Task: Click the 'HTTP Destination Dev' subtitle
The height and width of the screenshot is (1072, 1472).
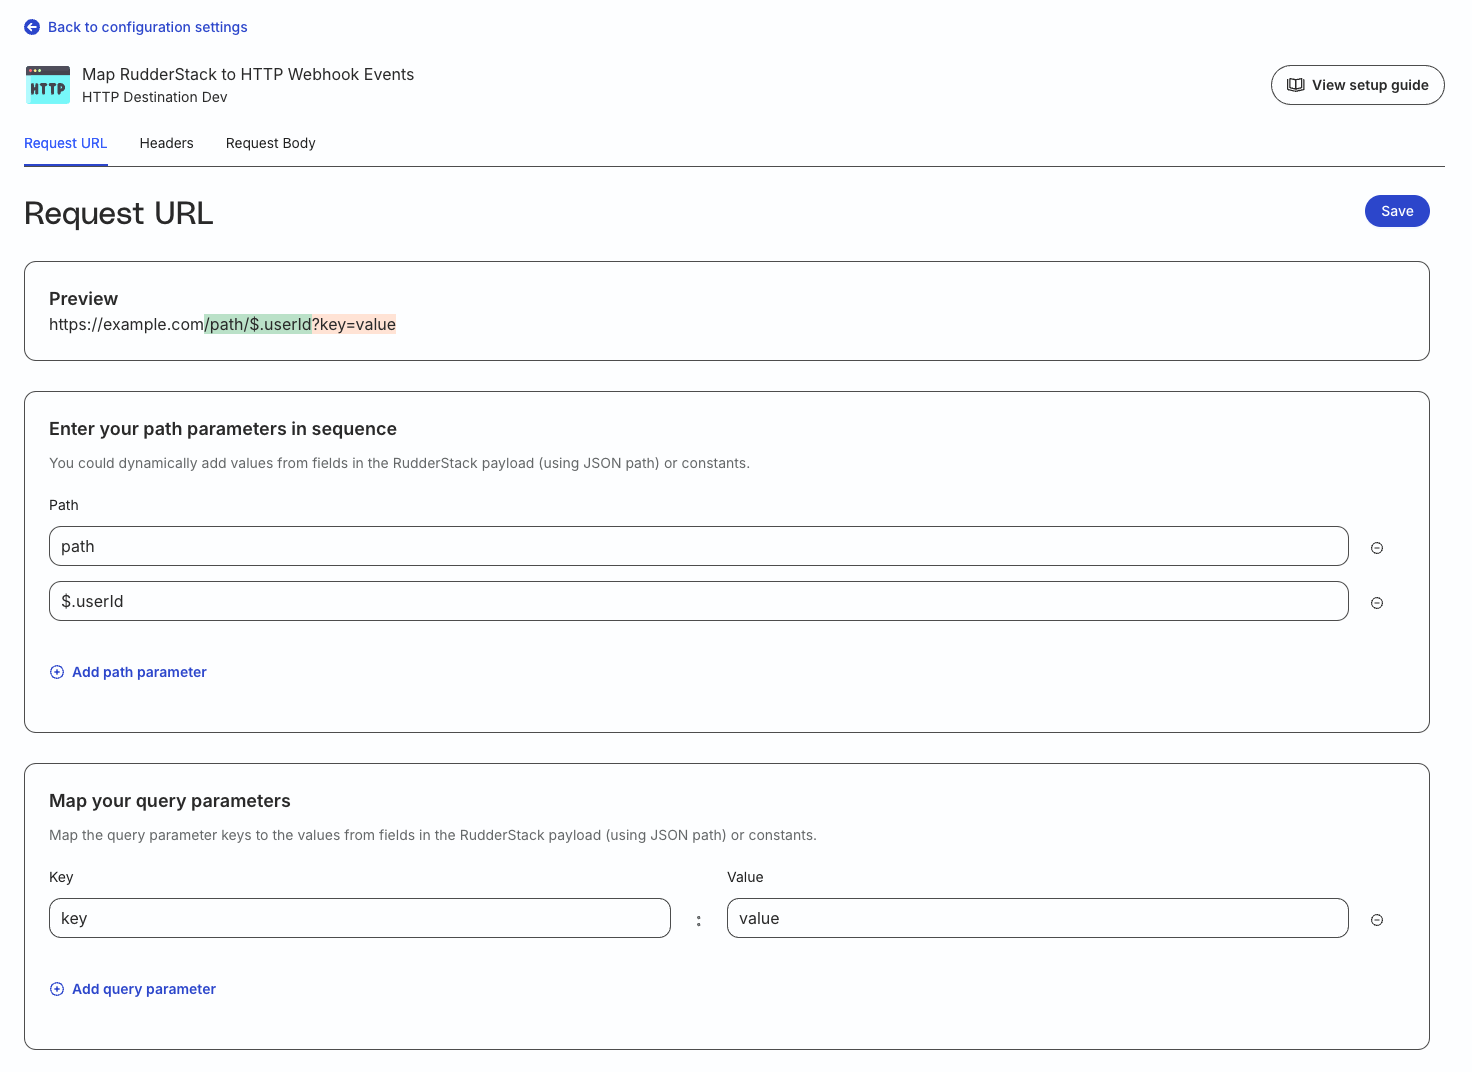Action: (155, 97)
